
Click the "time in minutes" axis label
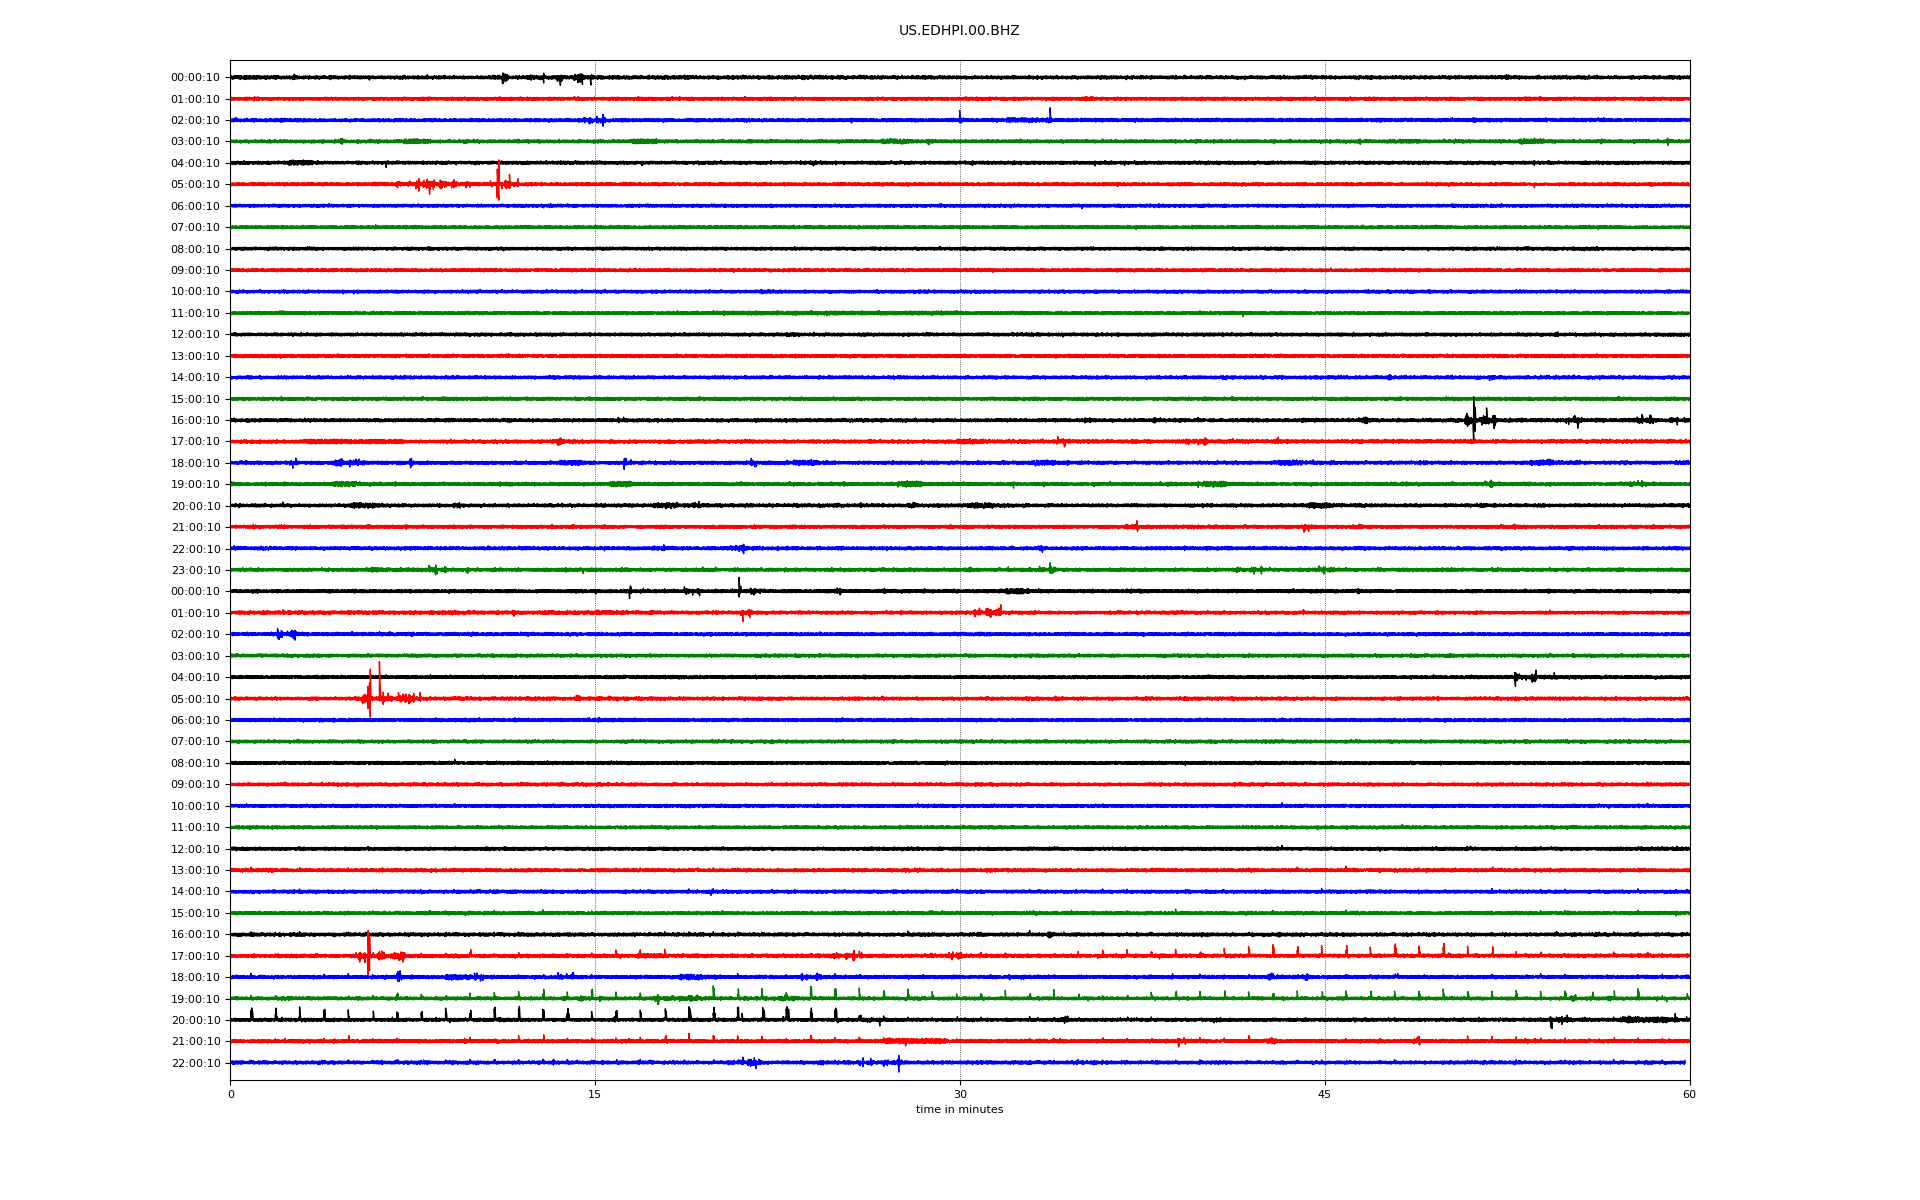click(x=958, y=1109)
